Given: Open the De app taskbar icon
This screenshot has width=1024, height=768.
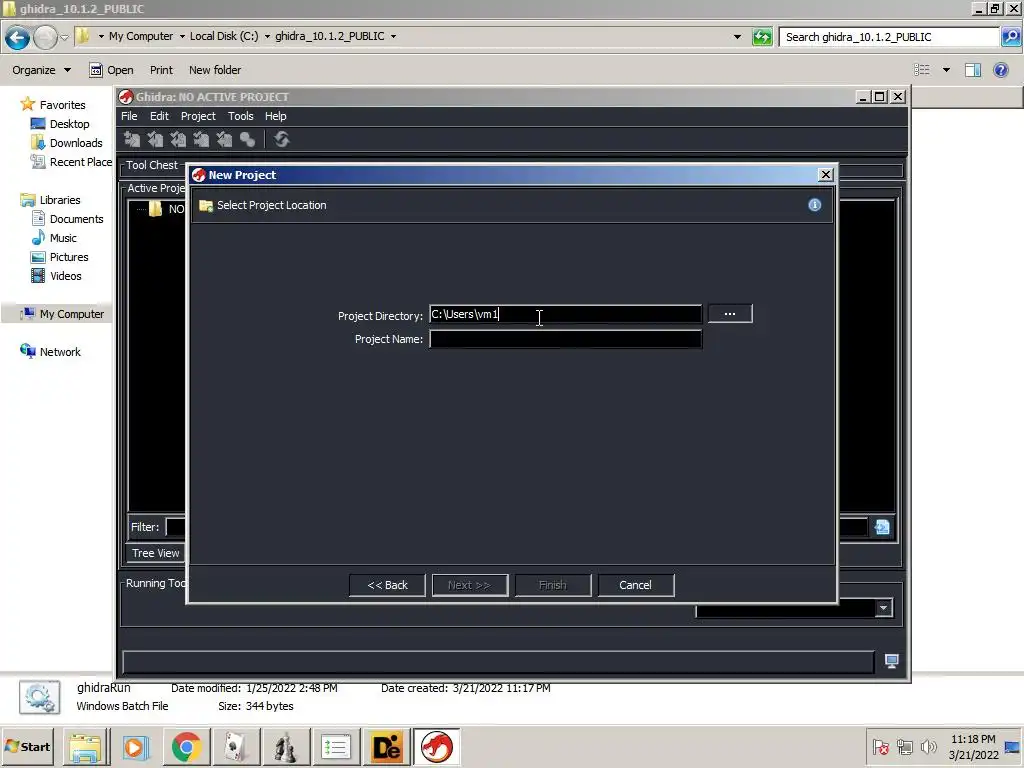Looking at the screenshot, I should pyautogui.click(x=386, y=747).
